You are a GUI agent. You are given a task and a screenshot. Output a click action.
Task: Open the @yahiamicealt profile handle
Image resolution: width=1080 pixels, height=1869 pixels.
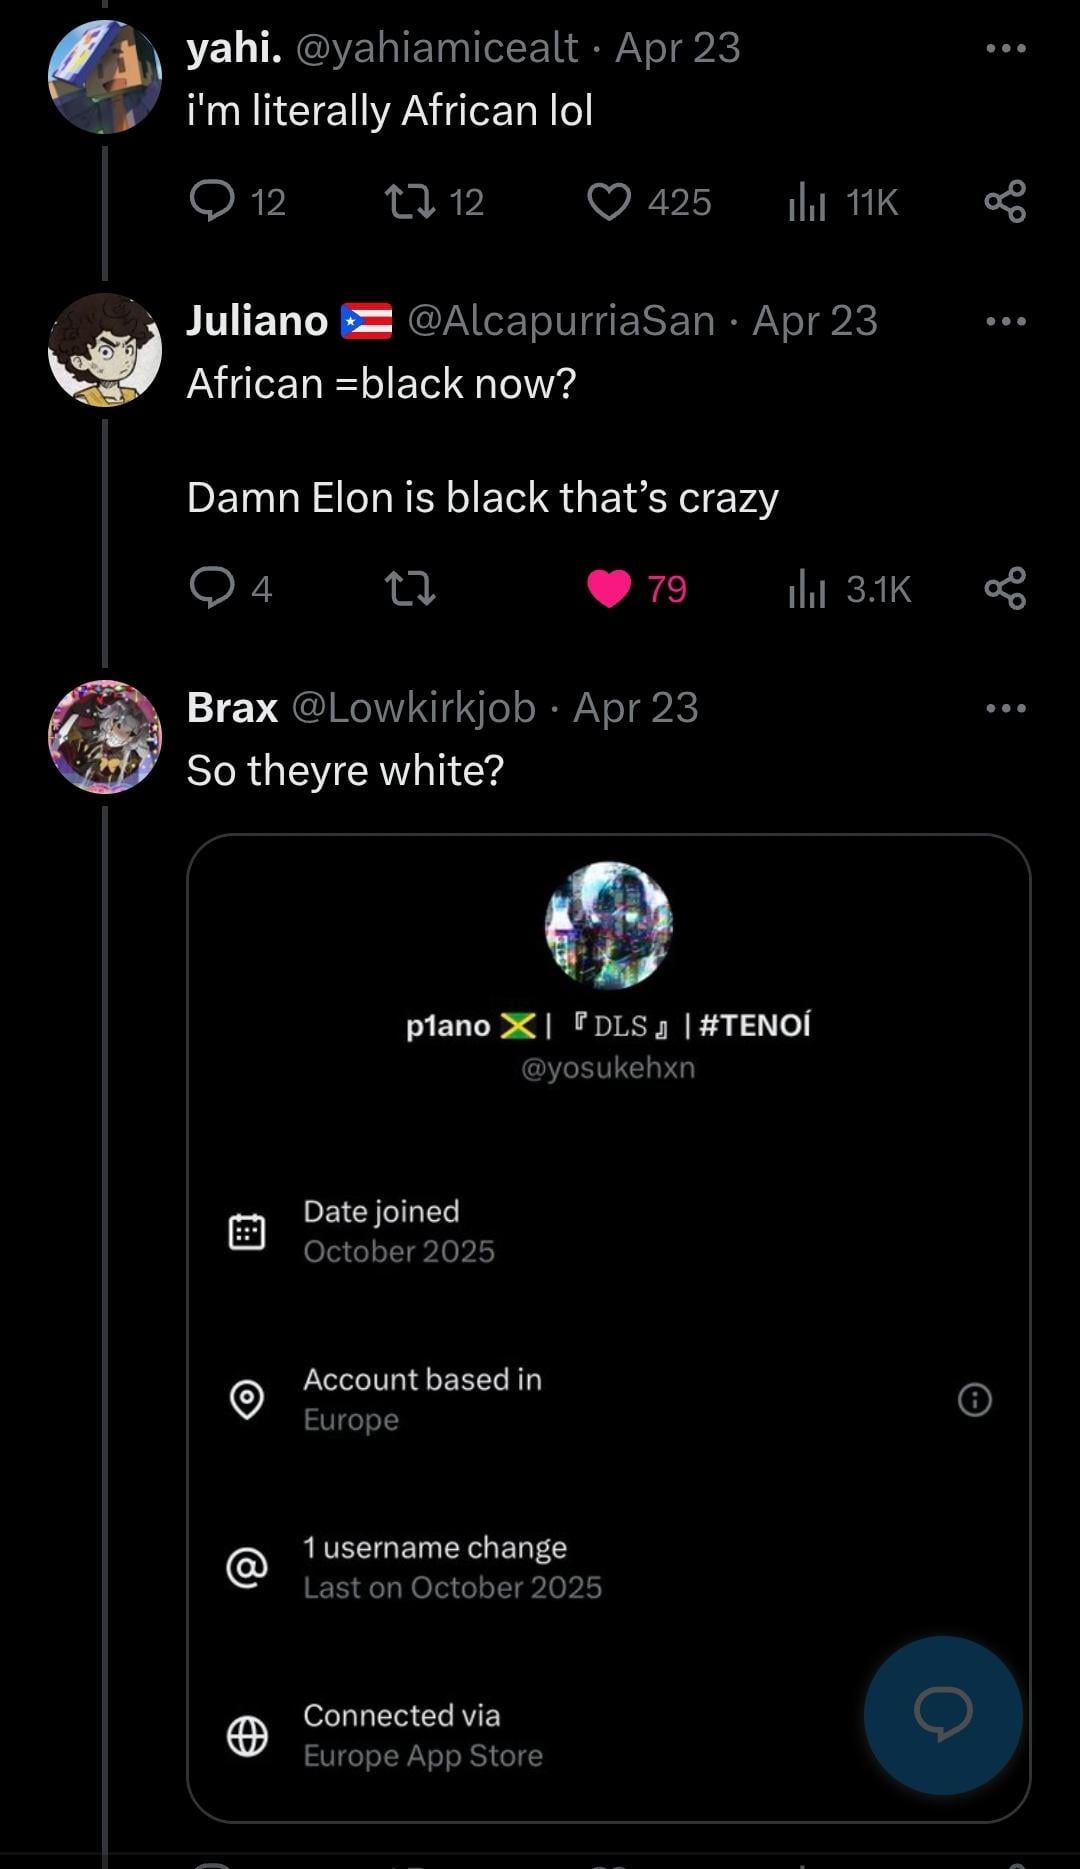point(437,48)
